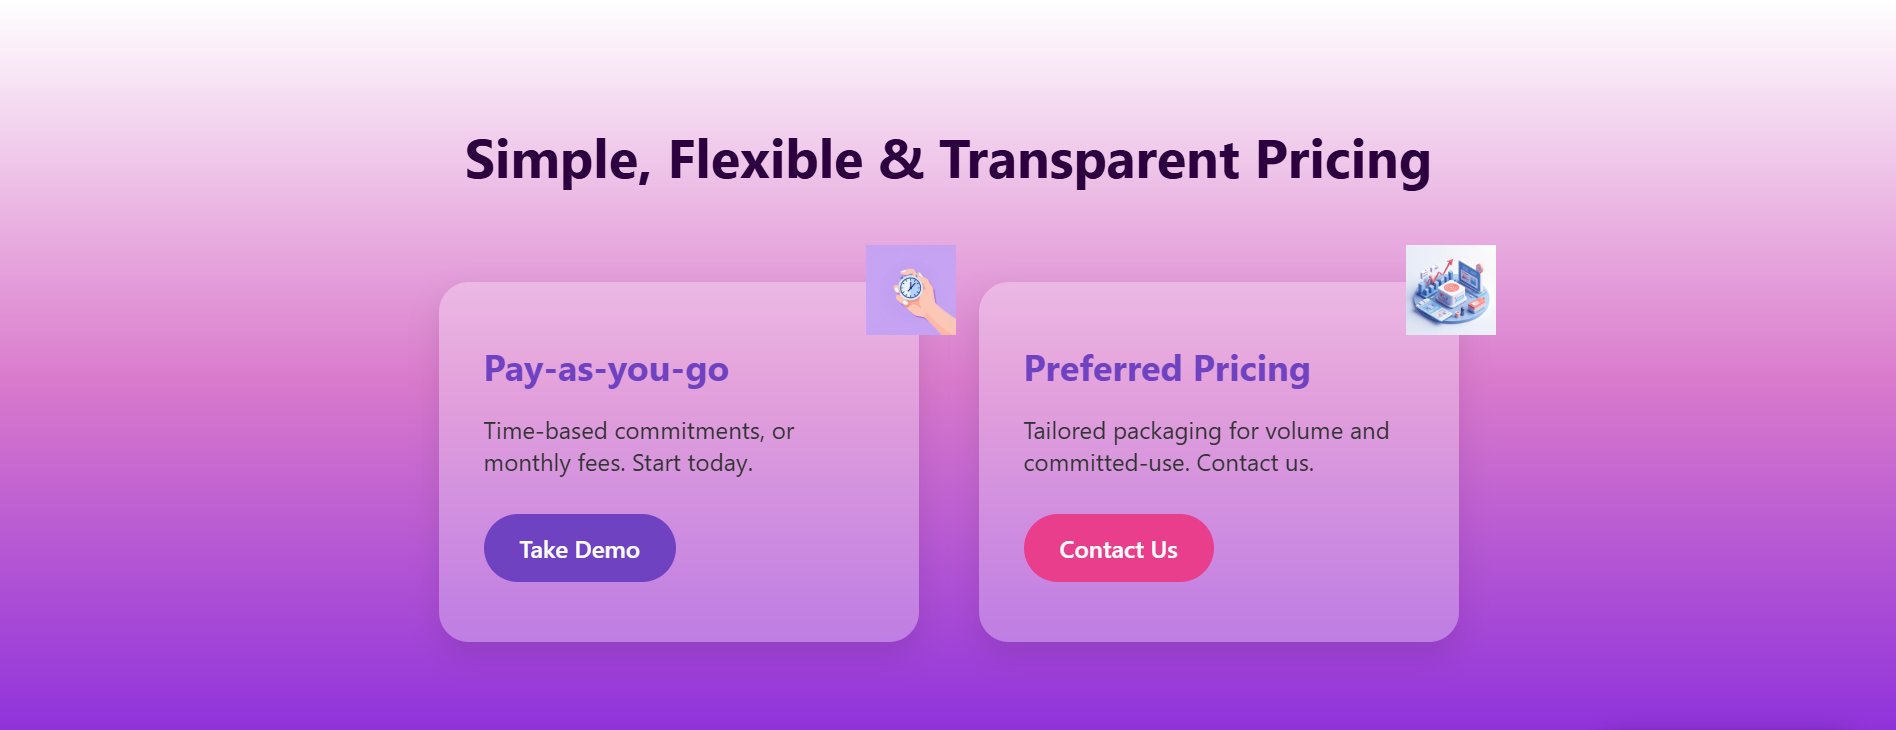1896x730 pixels.
Task: Click the stopwatch icon on Pay-as-you-go card
Action: [910, 290]
